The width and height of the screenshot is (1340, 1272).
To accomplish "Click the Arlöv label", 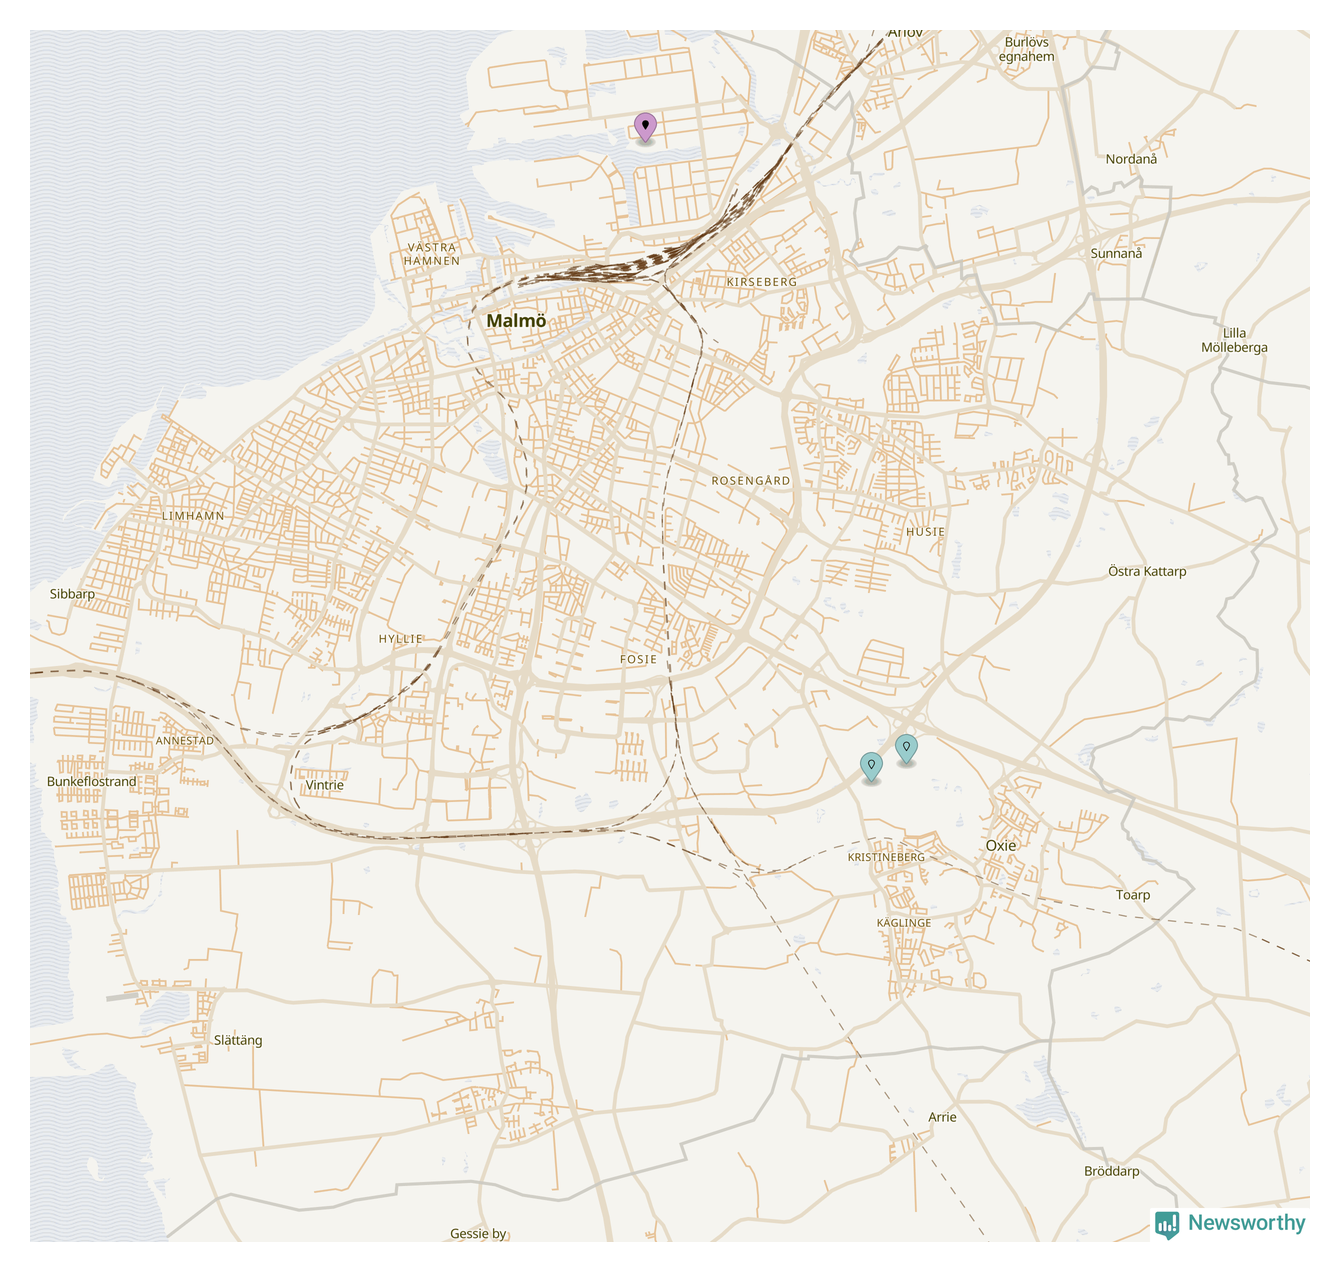I will coord(905,34).
